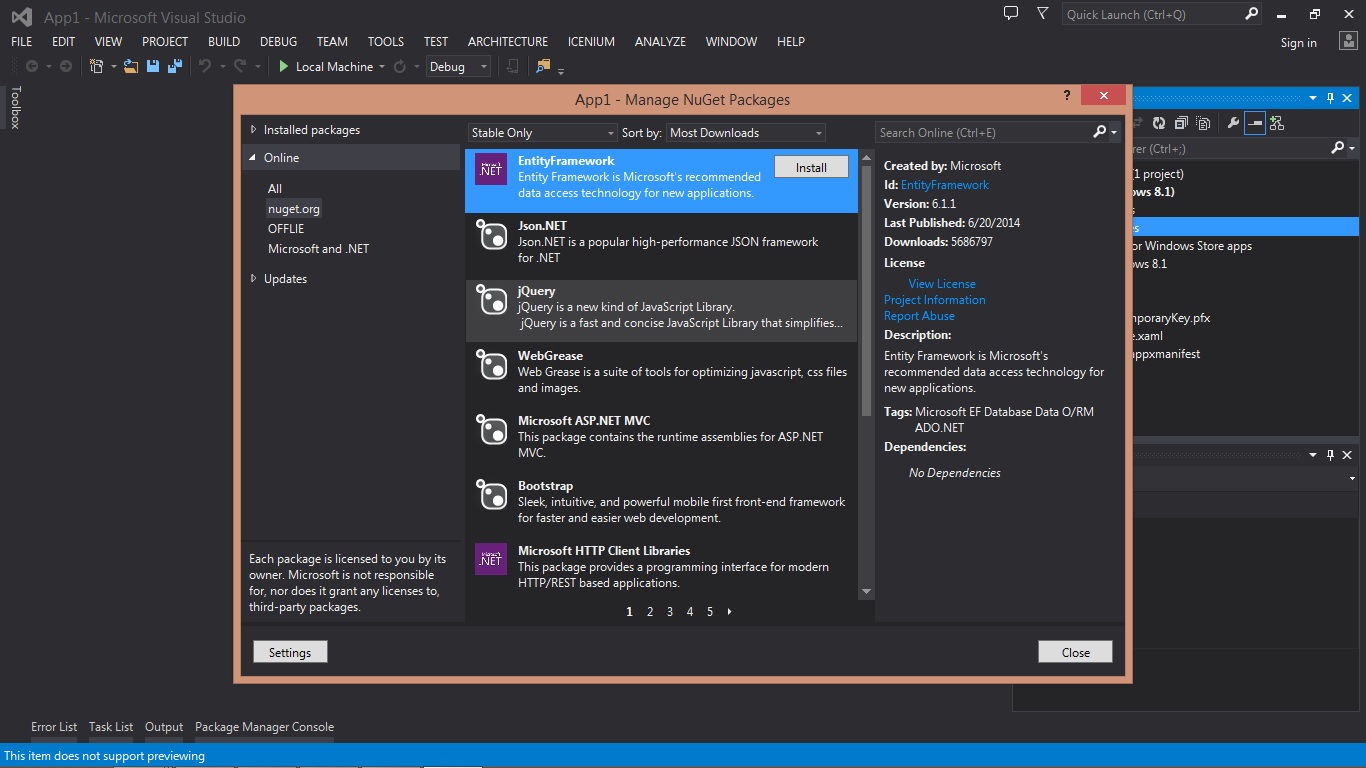This screenshot has width=1366, height=768.
Task: Open the feedback speech bubble icon
Action: pyautogui.click(x=1011, y=13)
